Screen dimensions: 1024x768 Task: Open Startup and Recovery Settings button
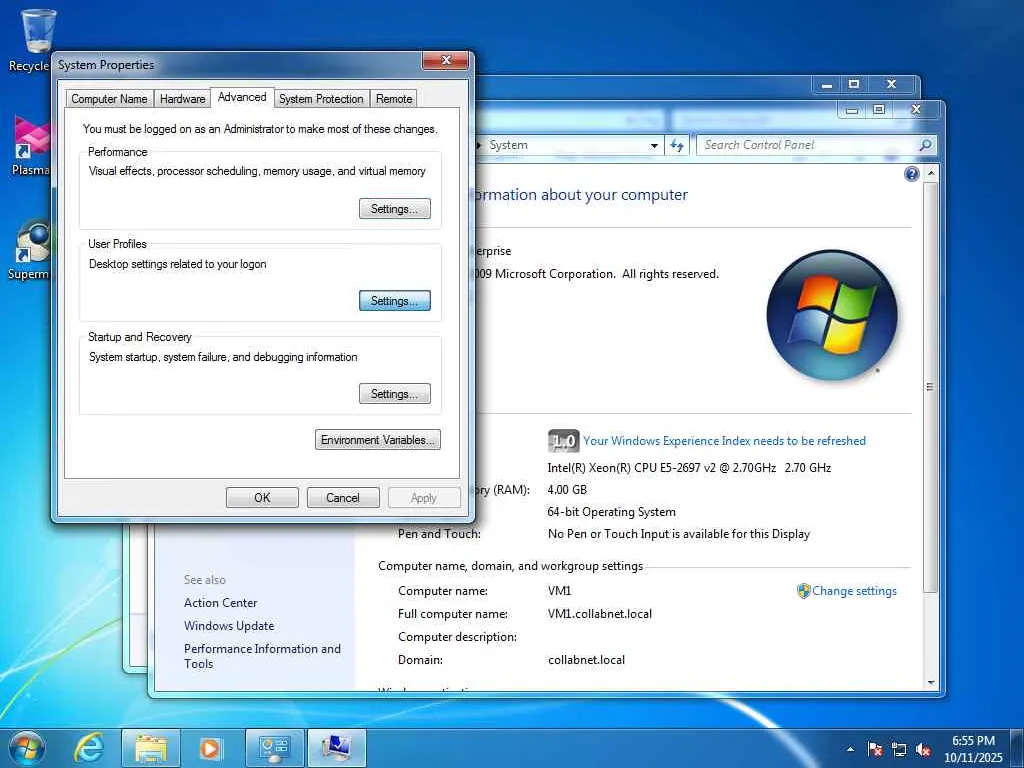pyautogui.click(x=394, y=393)
